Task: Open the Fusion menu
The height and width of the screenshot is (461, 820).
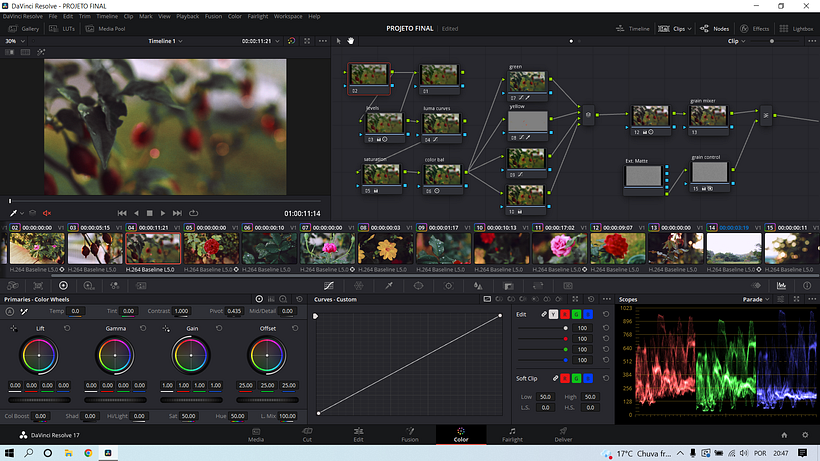Action: 213,16
